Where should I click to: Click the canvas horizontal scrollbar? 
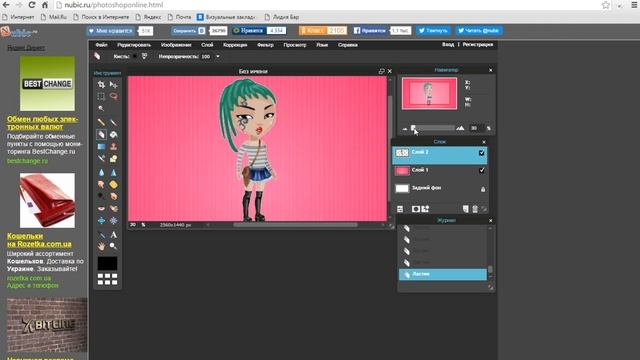pos(296,225)
